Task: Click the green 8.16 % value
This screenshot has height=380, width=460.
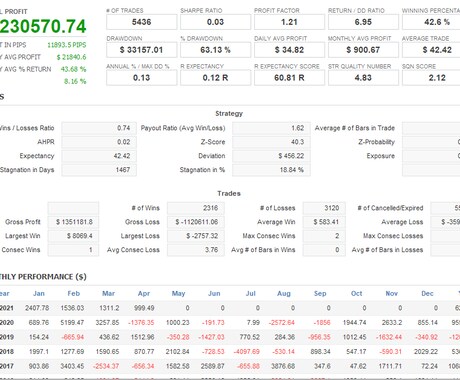Action: [x=75, y=81]
